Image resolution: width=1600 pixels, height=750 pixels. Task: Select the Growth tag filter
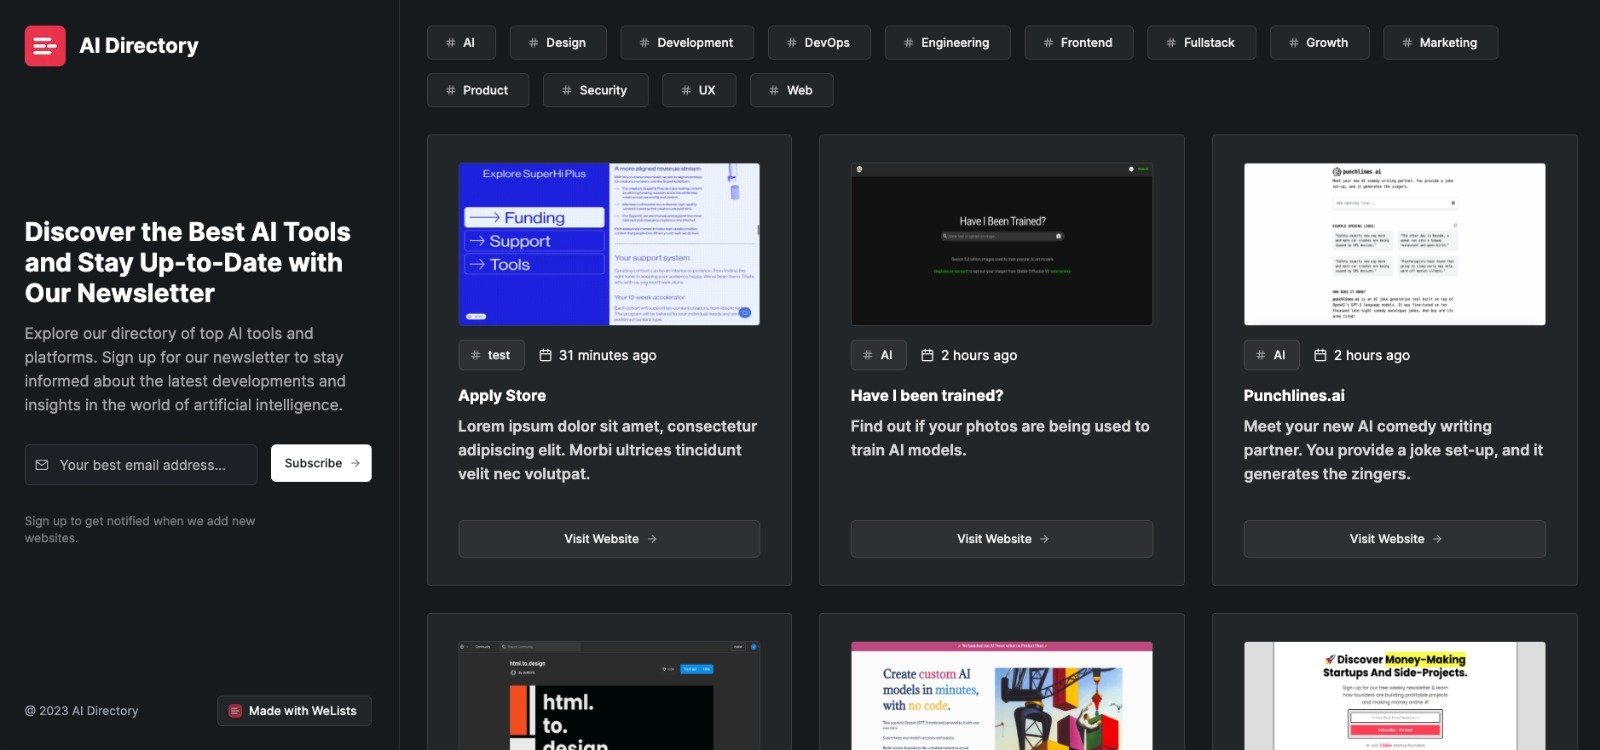[1319, 43]
